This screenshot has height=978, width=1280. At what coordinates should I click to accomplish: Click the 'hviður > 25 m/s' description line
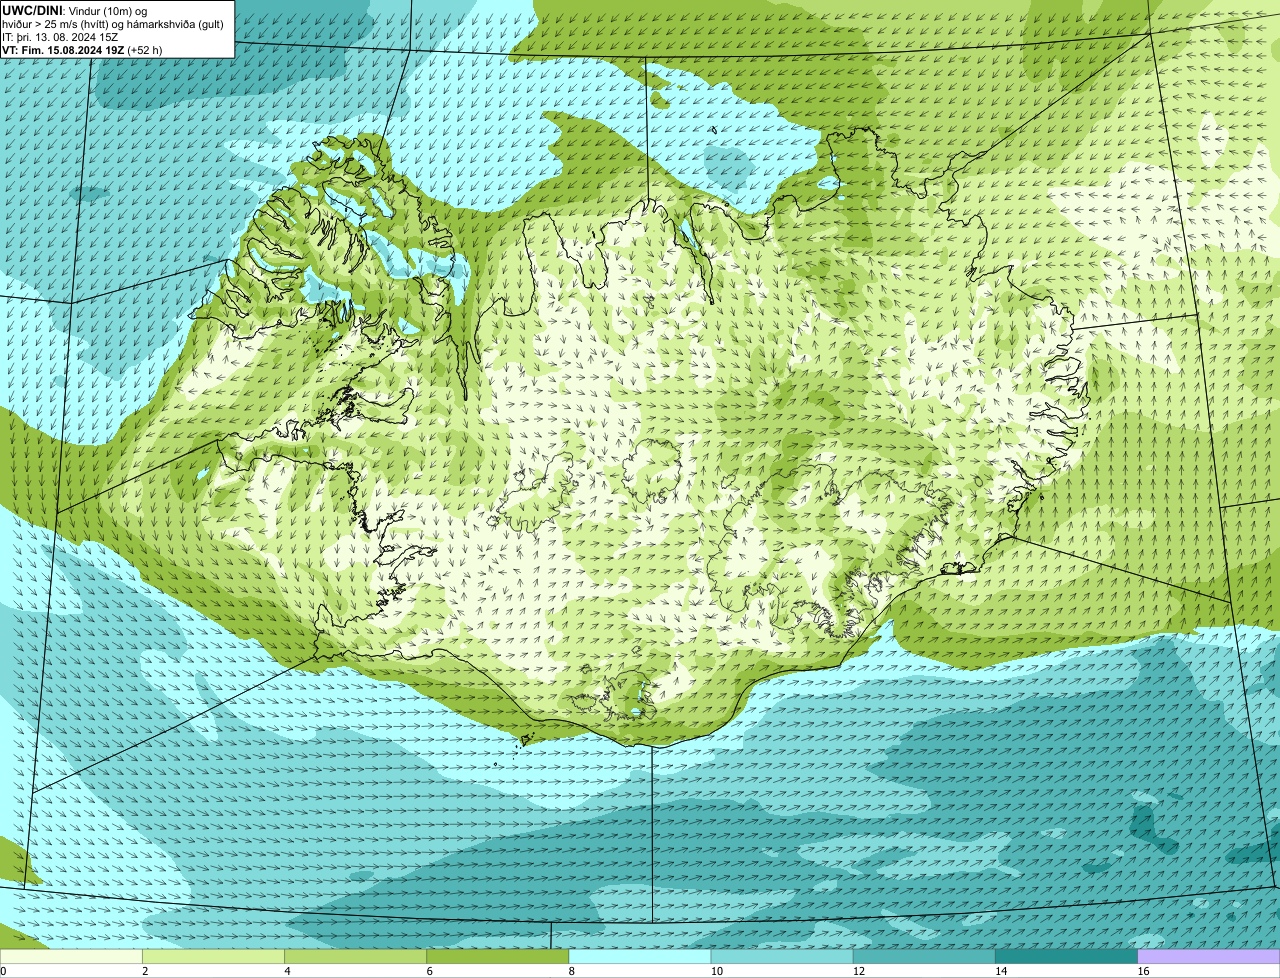tap(113, 24)
